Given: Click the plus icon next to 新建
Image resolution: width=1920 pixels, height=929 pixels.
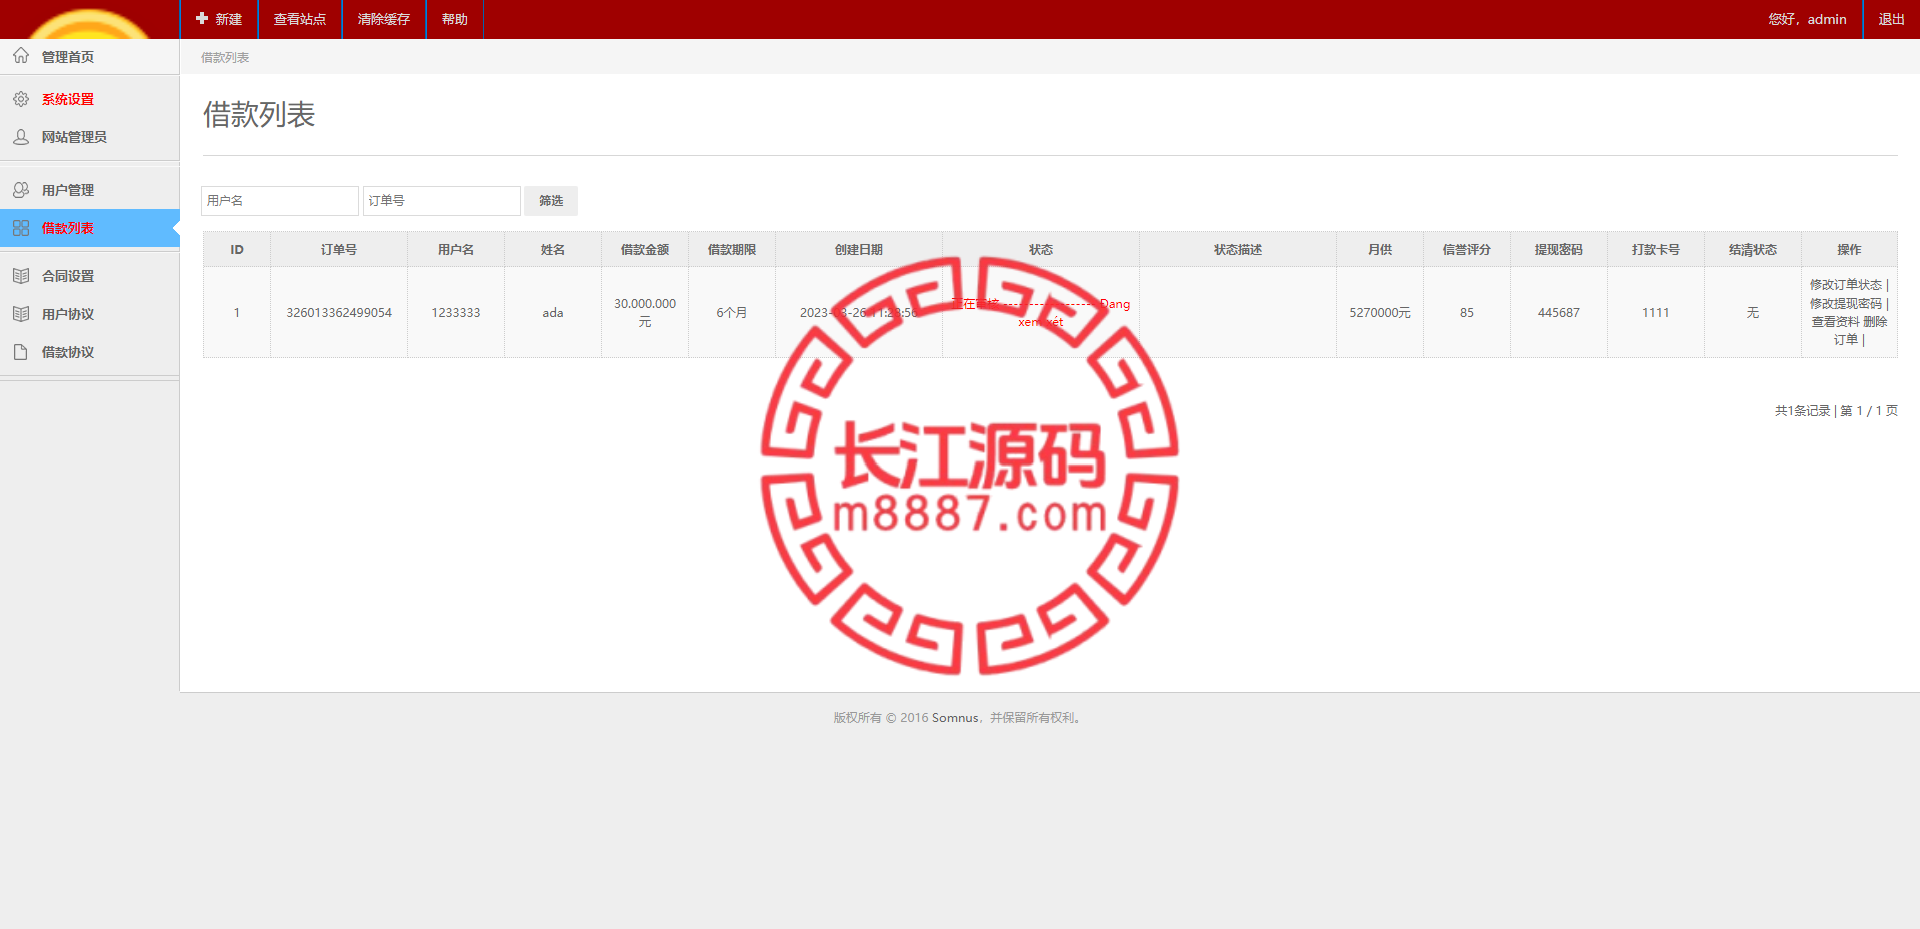Looking at the screenshot, I should click(202, 19).
